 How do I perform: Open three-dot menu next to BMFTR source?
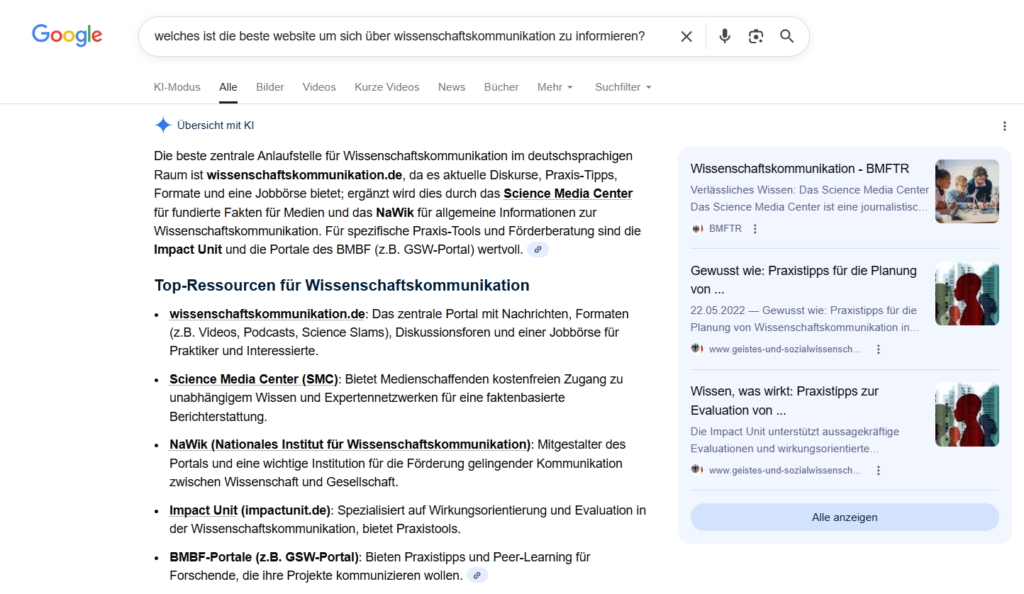click(x=755, y=229)
